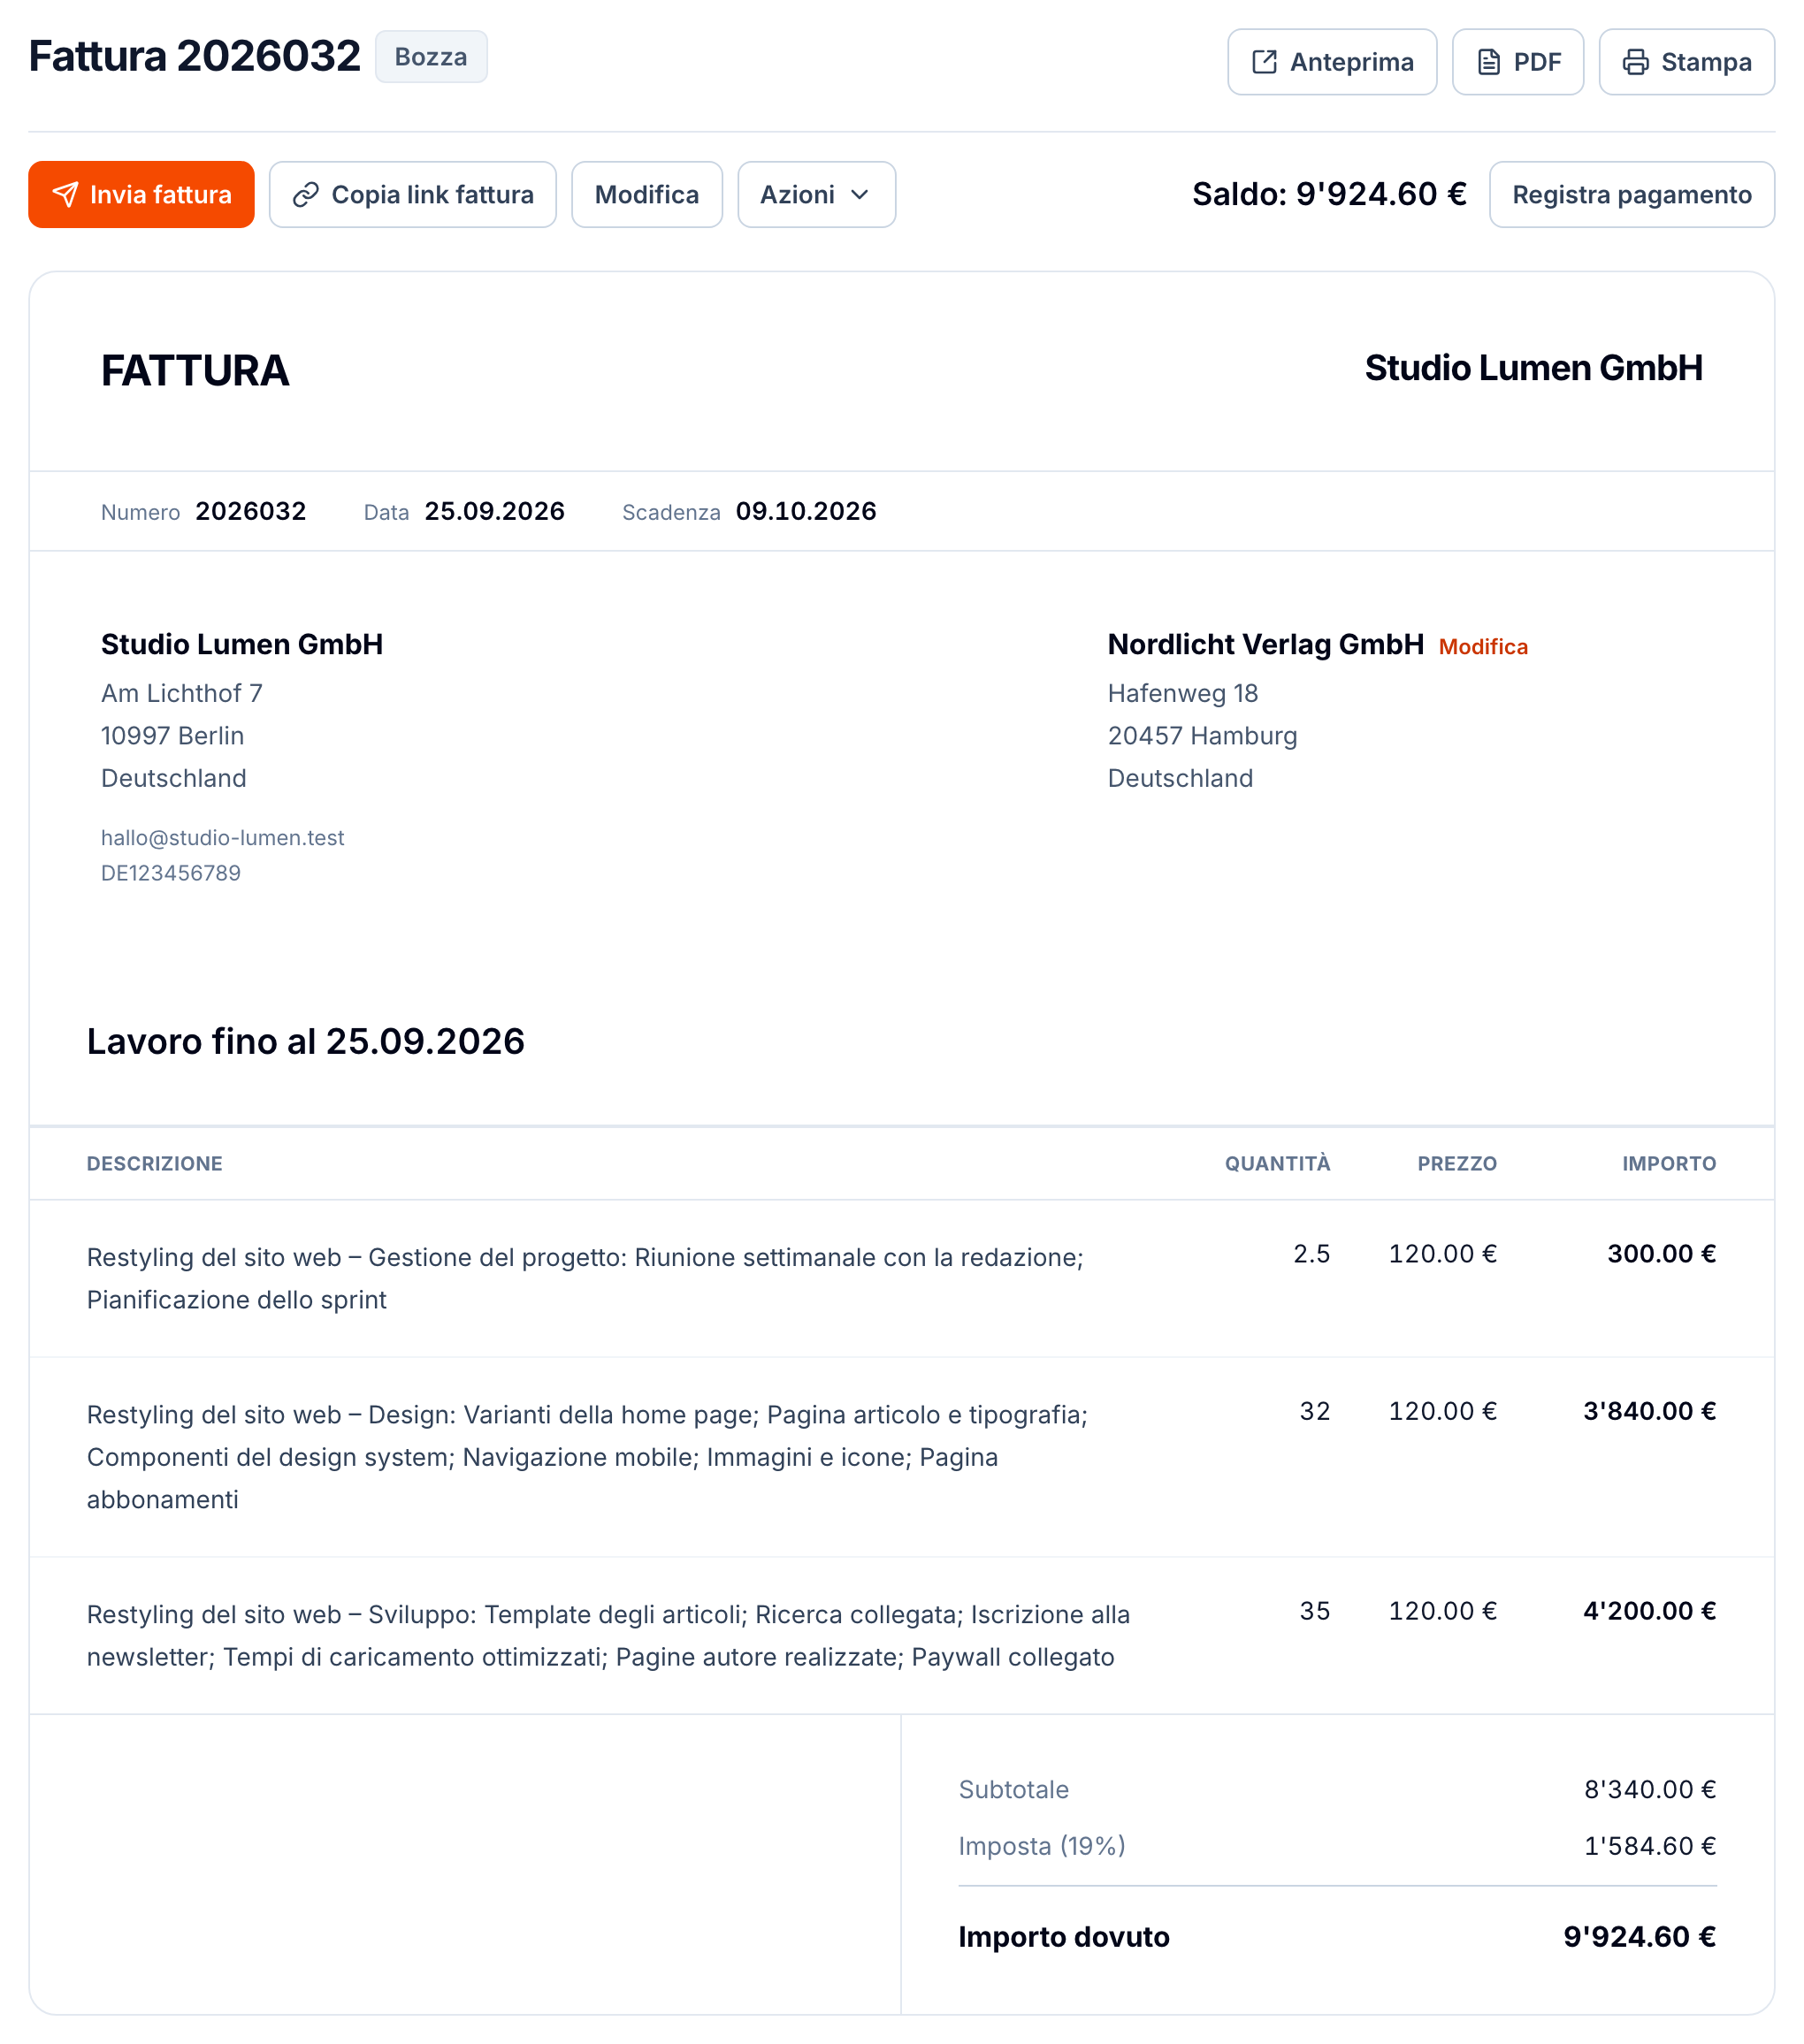This screenshot has height=2044, width=1804.
Task: Print the invoice with Stampa
Action: [x=1686, y=62]
